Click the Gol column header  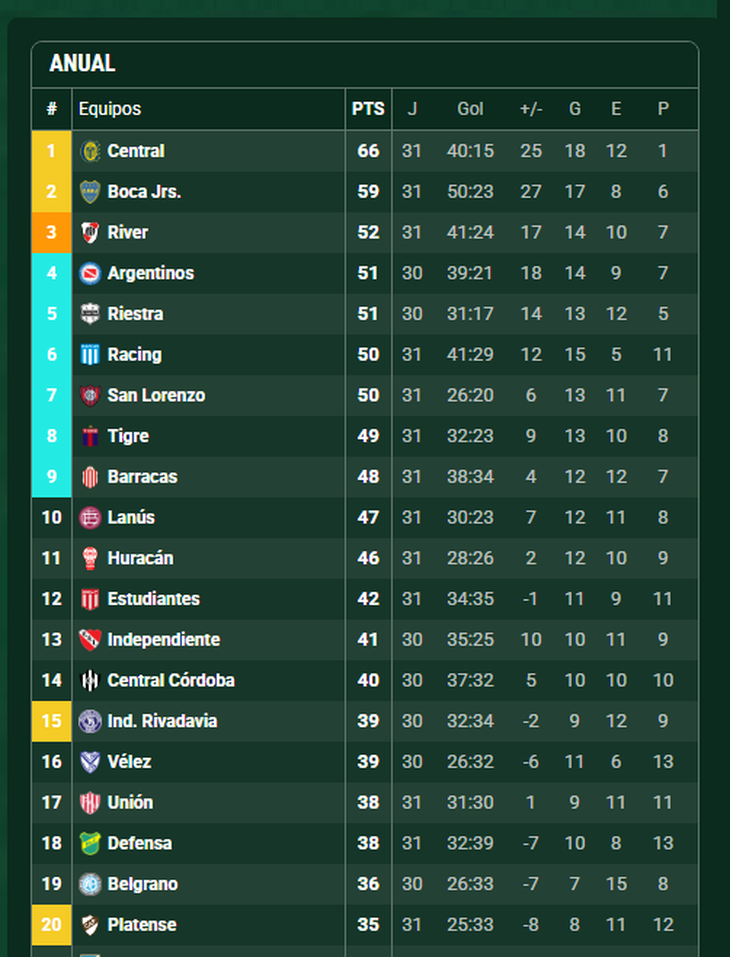click(470, 109)
